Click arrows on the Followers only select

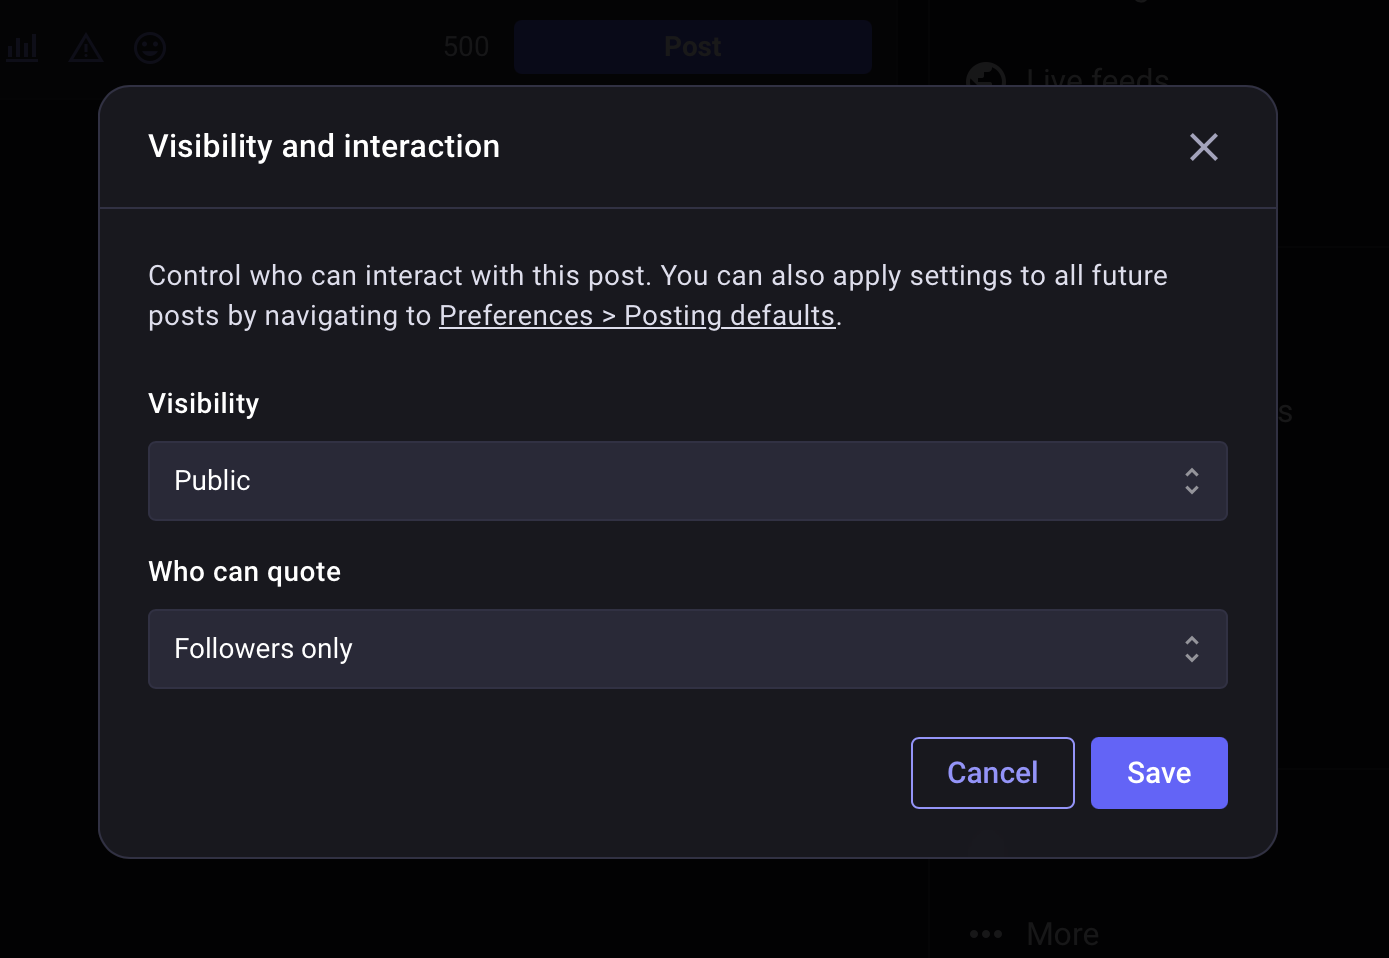[1191, 649]
